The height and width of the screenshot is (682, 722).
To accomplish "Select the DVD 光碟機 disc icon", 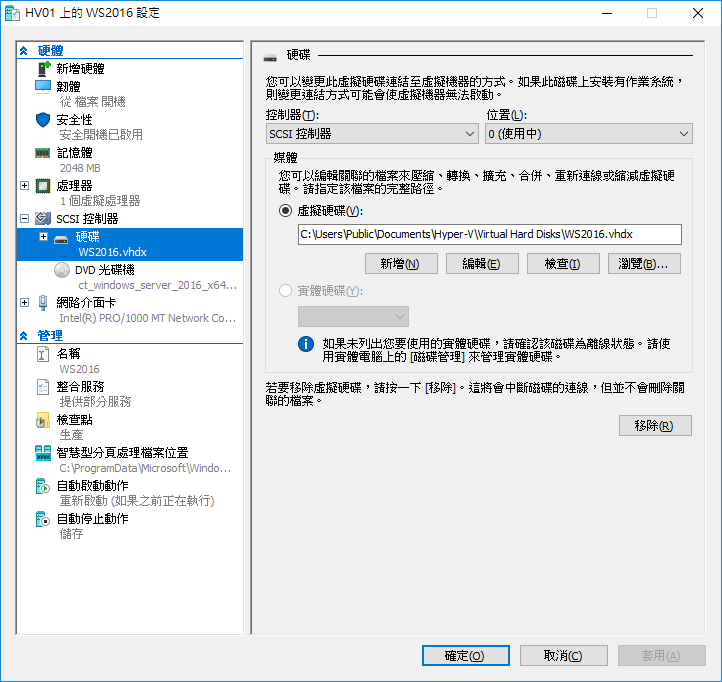I will point(62,270).
